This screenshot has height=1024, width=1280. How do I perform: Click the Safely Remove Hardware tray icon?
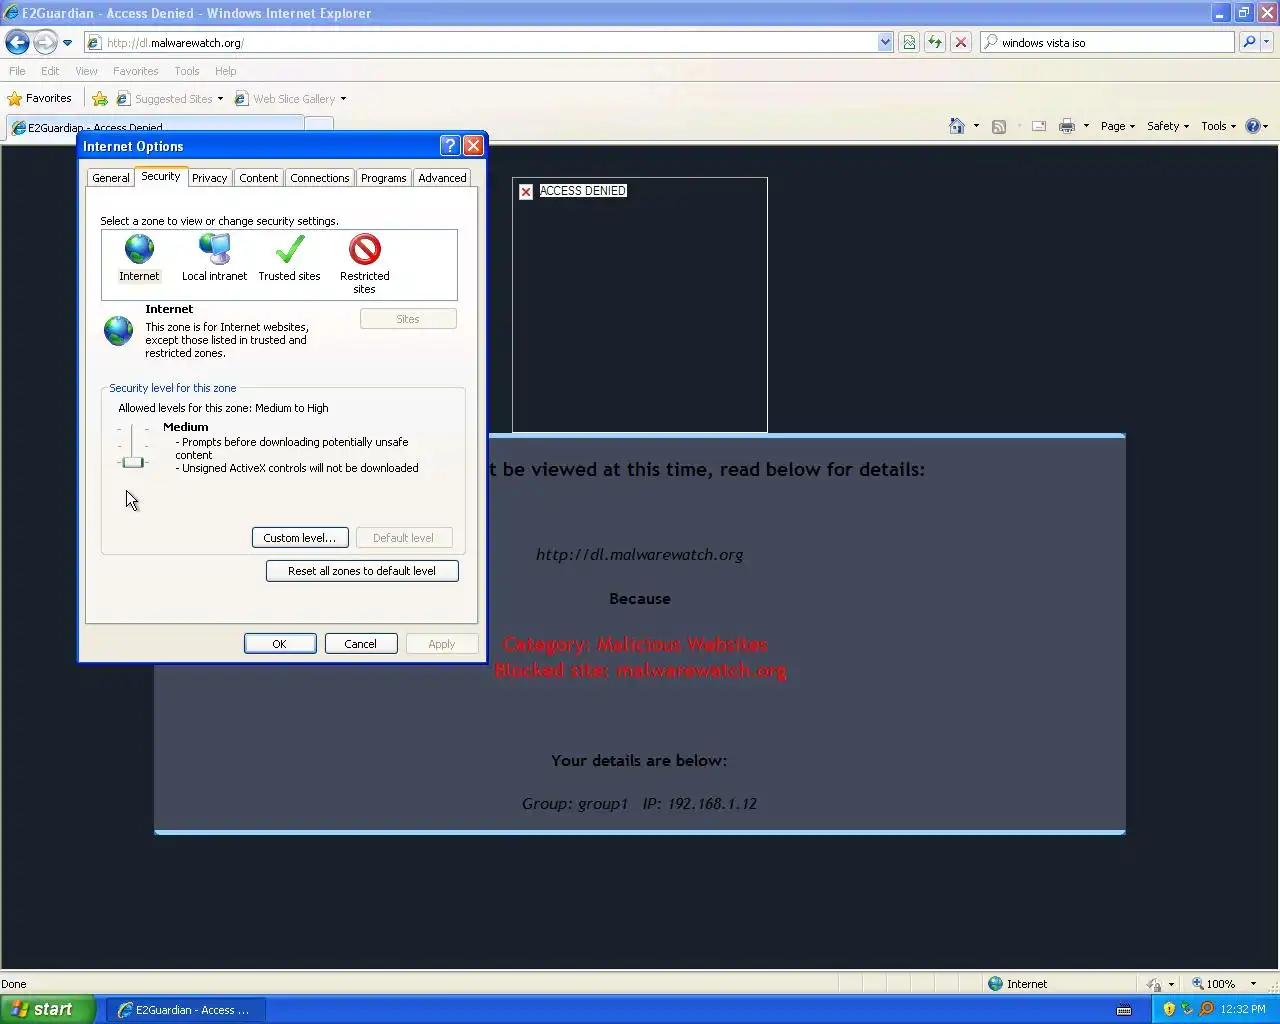click(x=1188, y=1009)
